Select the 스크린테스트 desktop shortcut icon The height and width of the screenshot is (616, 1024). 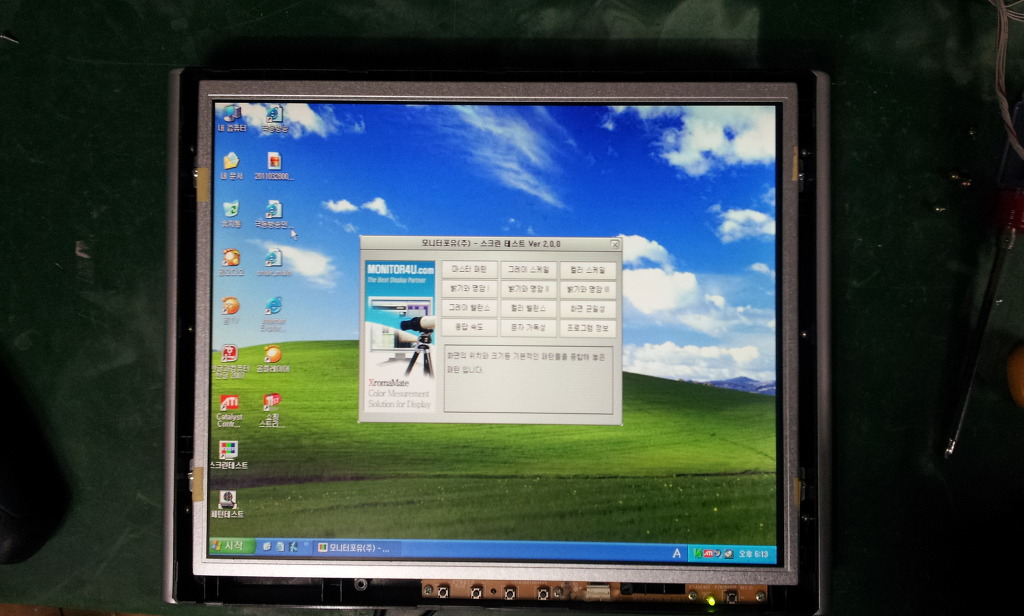229,455
